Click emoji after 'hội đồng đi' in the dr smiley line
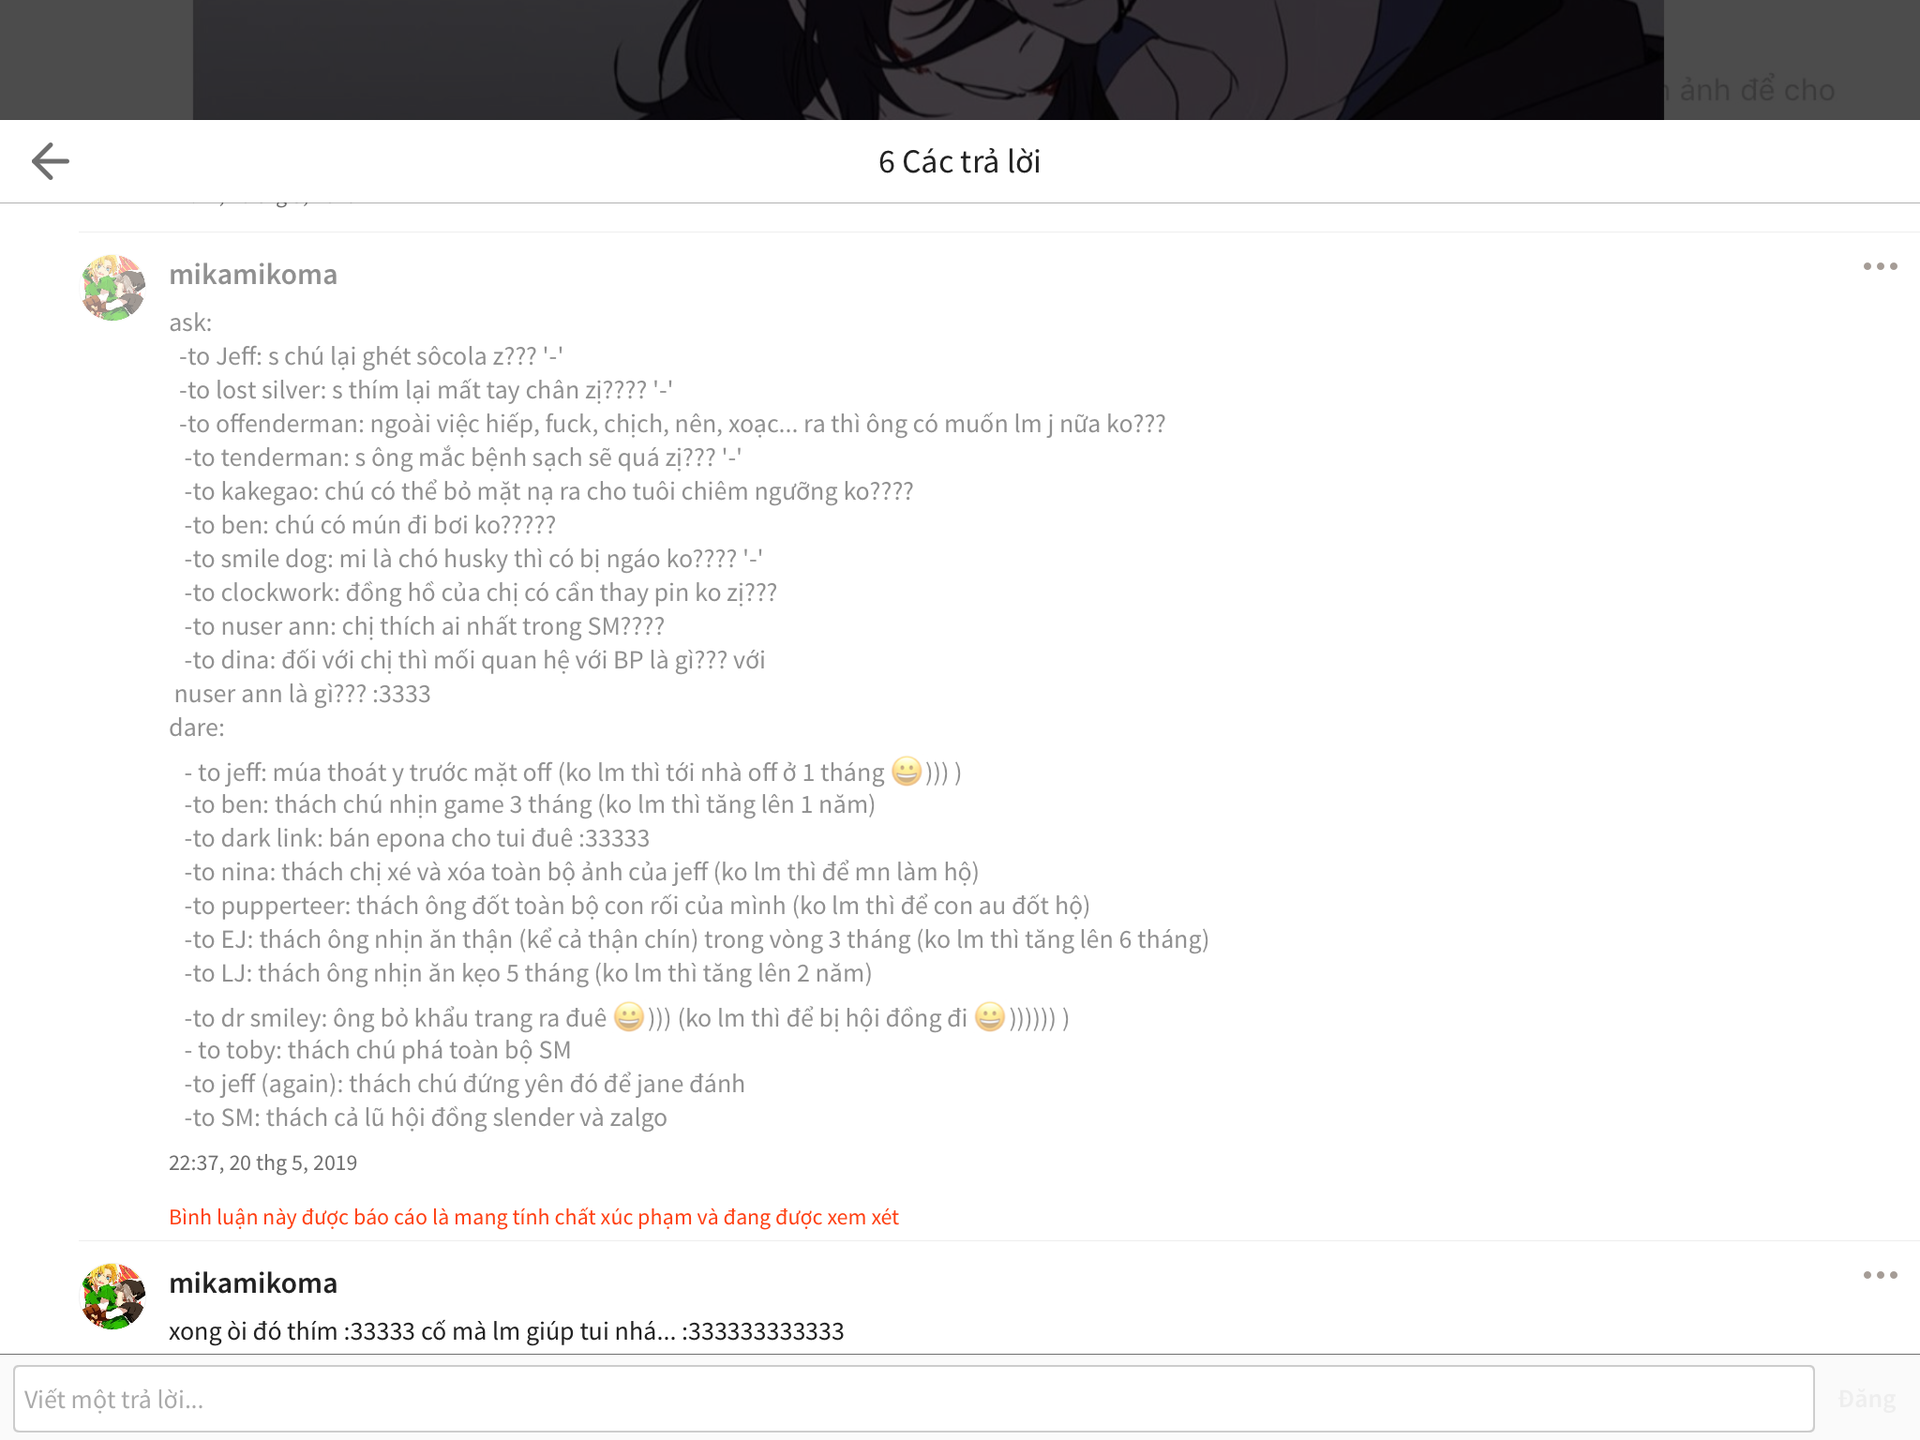The image size is (1920, 1440). pyautogui.click(x=989, y=1017)
